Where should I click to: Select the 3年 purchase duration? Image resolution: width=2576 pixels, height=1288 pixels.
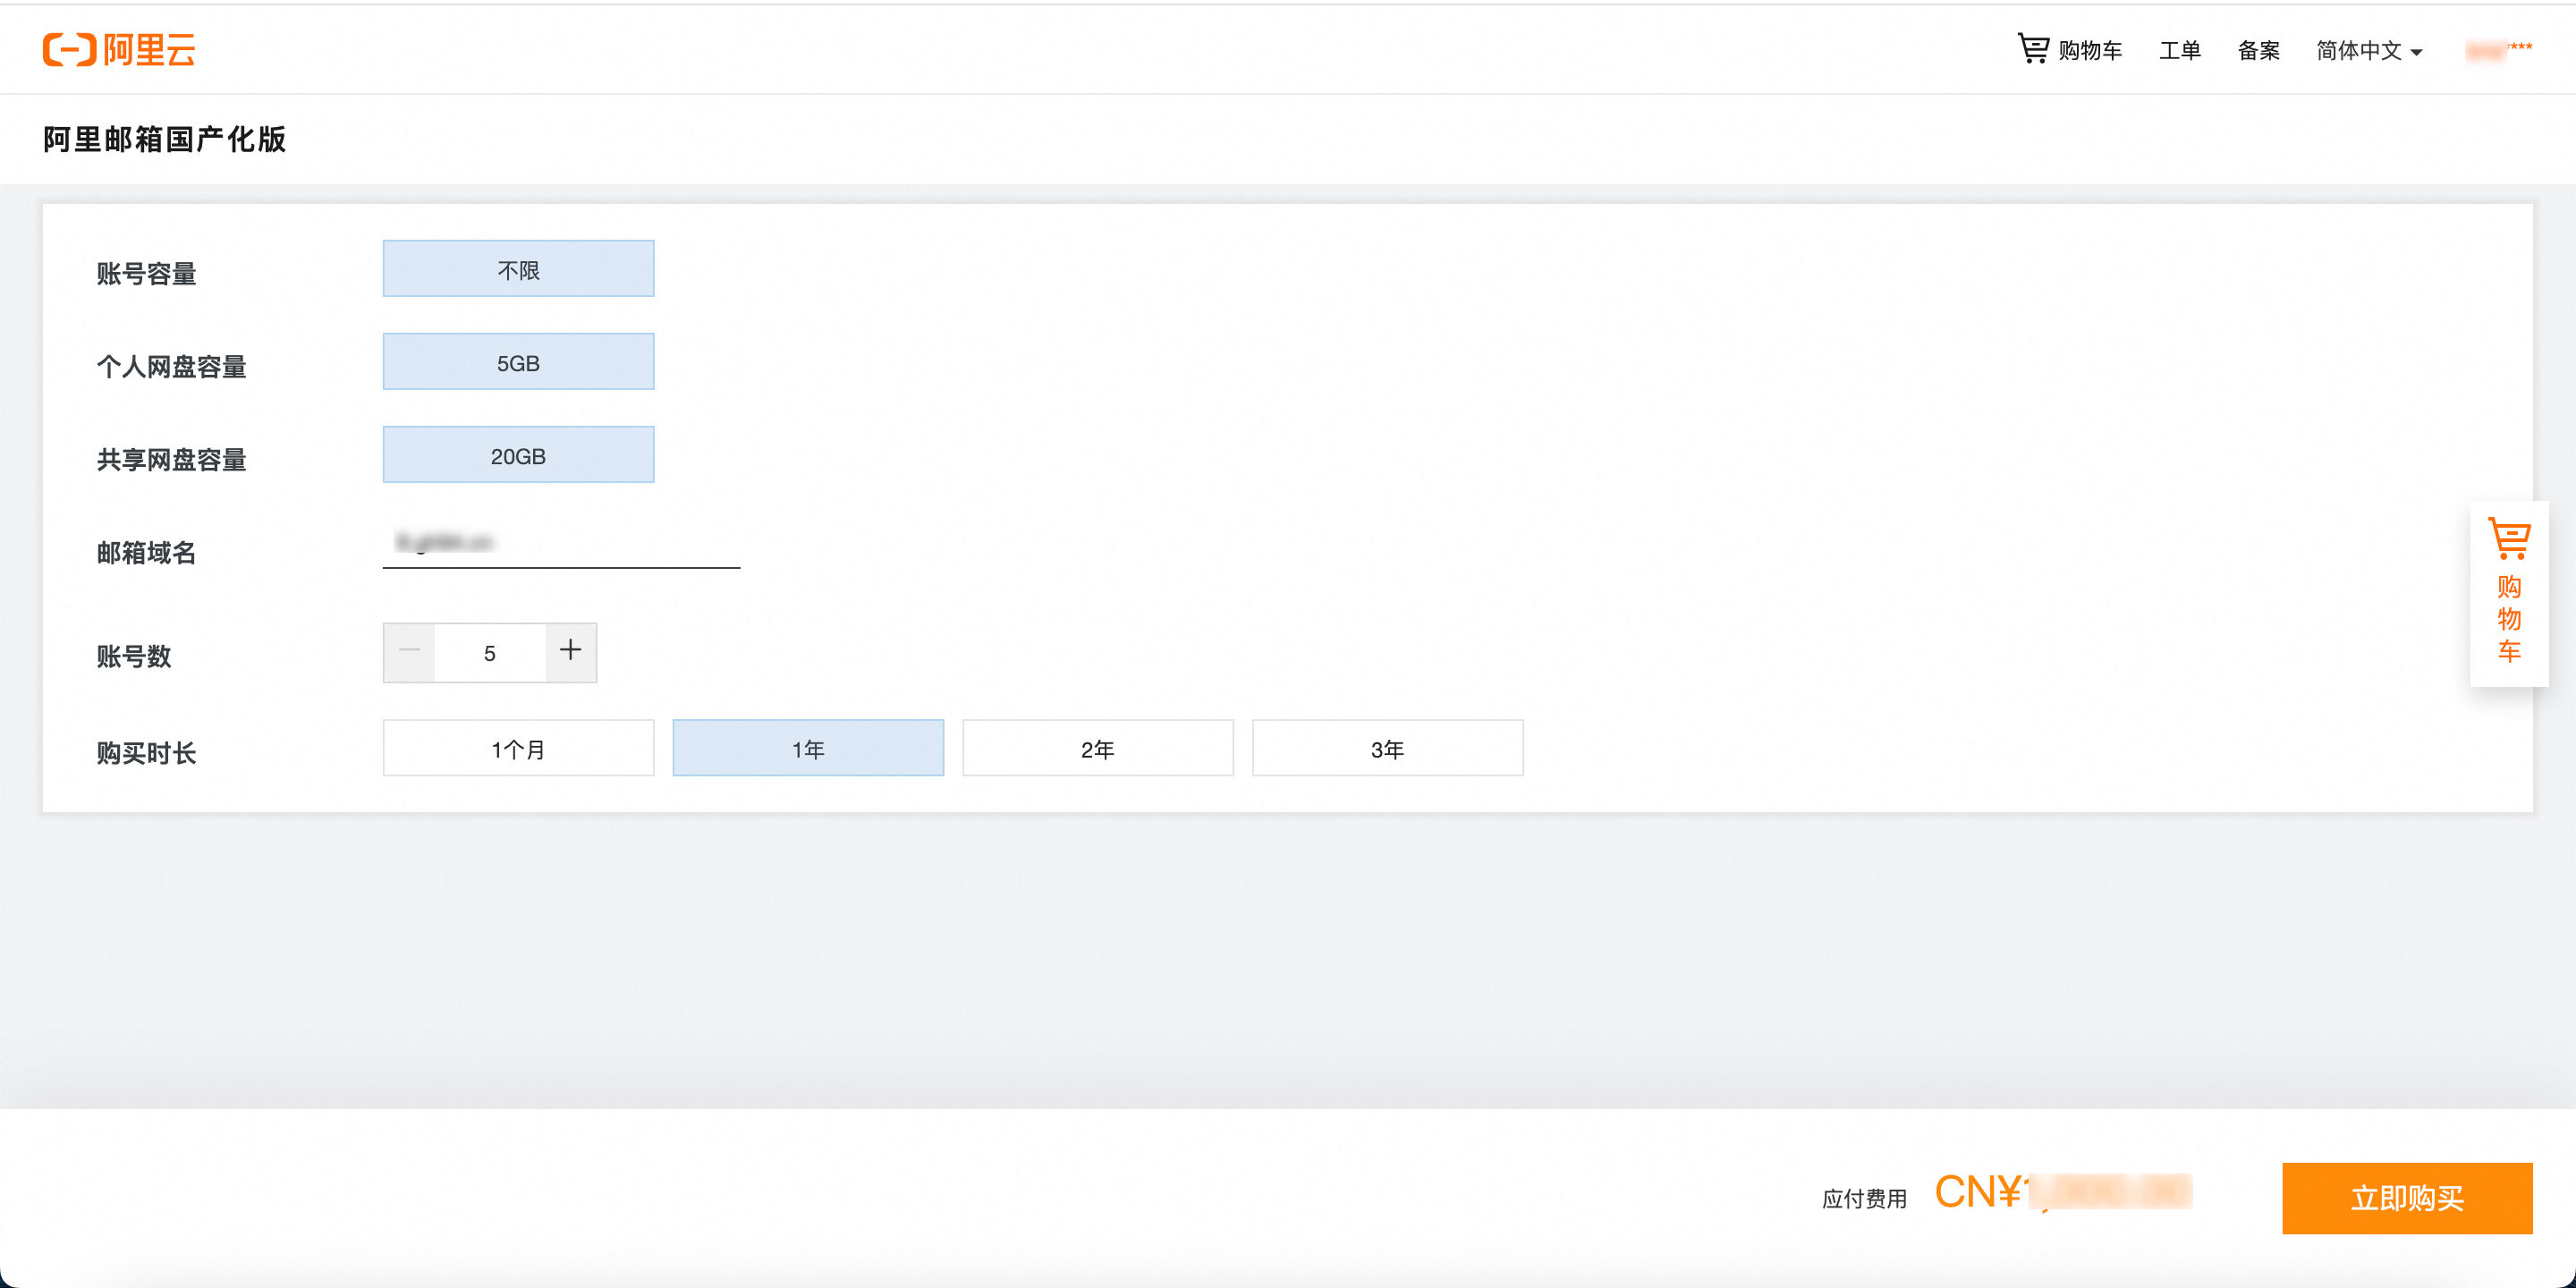(x=1387, y=747)
